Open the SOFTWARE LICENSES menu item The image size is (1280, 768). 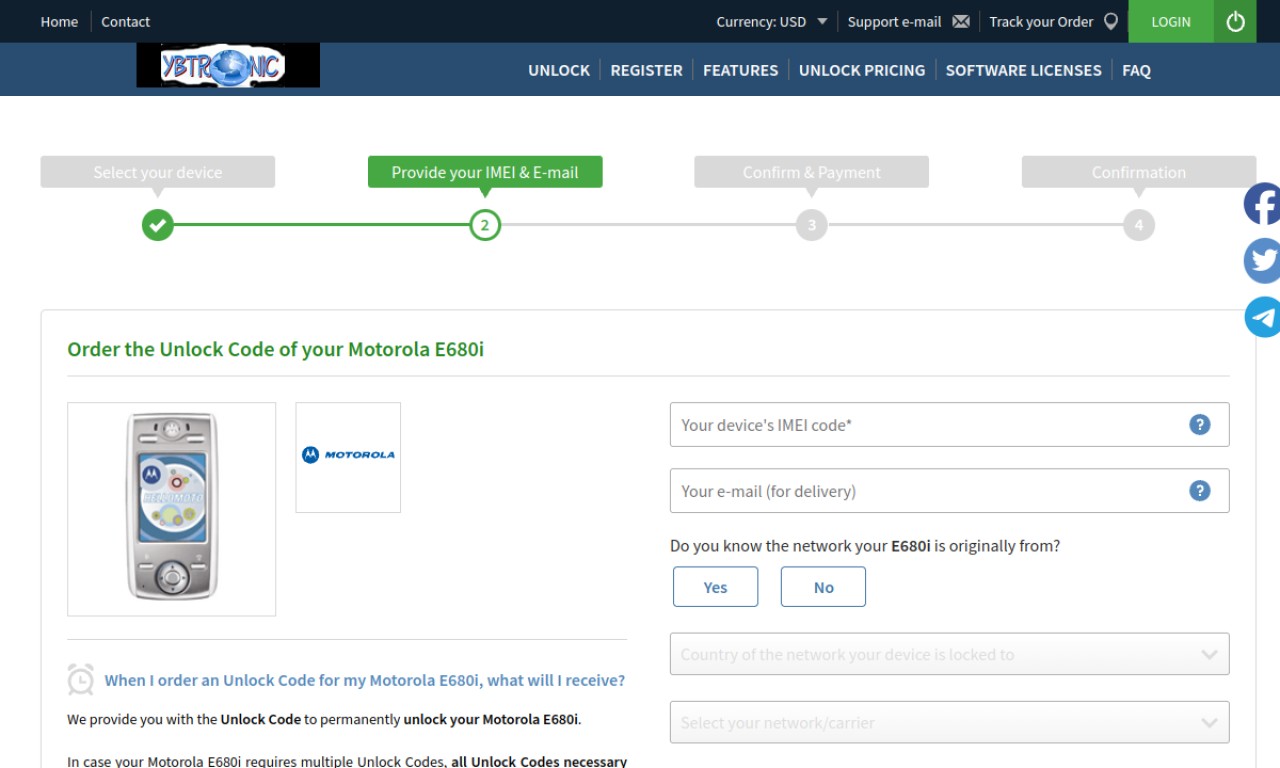tap(1023, 70)
